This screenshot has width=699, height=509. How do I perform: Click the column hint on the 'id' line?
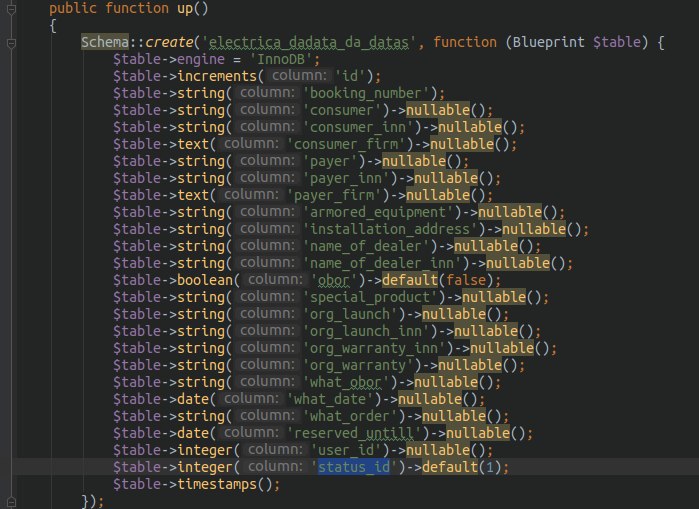(299, 76)
